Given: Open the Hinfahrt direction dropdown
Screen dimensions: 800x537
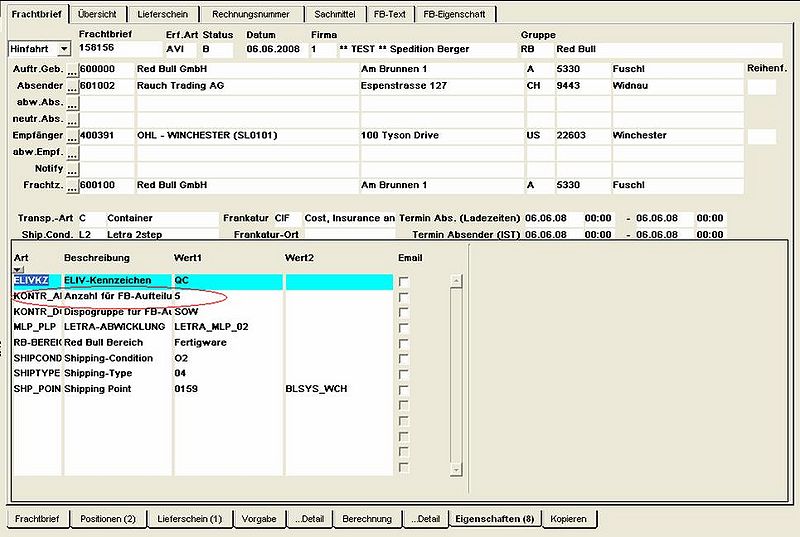Looking at the screenshot, I should pyautogui.click(x=64, y=49).
